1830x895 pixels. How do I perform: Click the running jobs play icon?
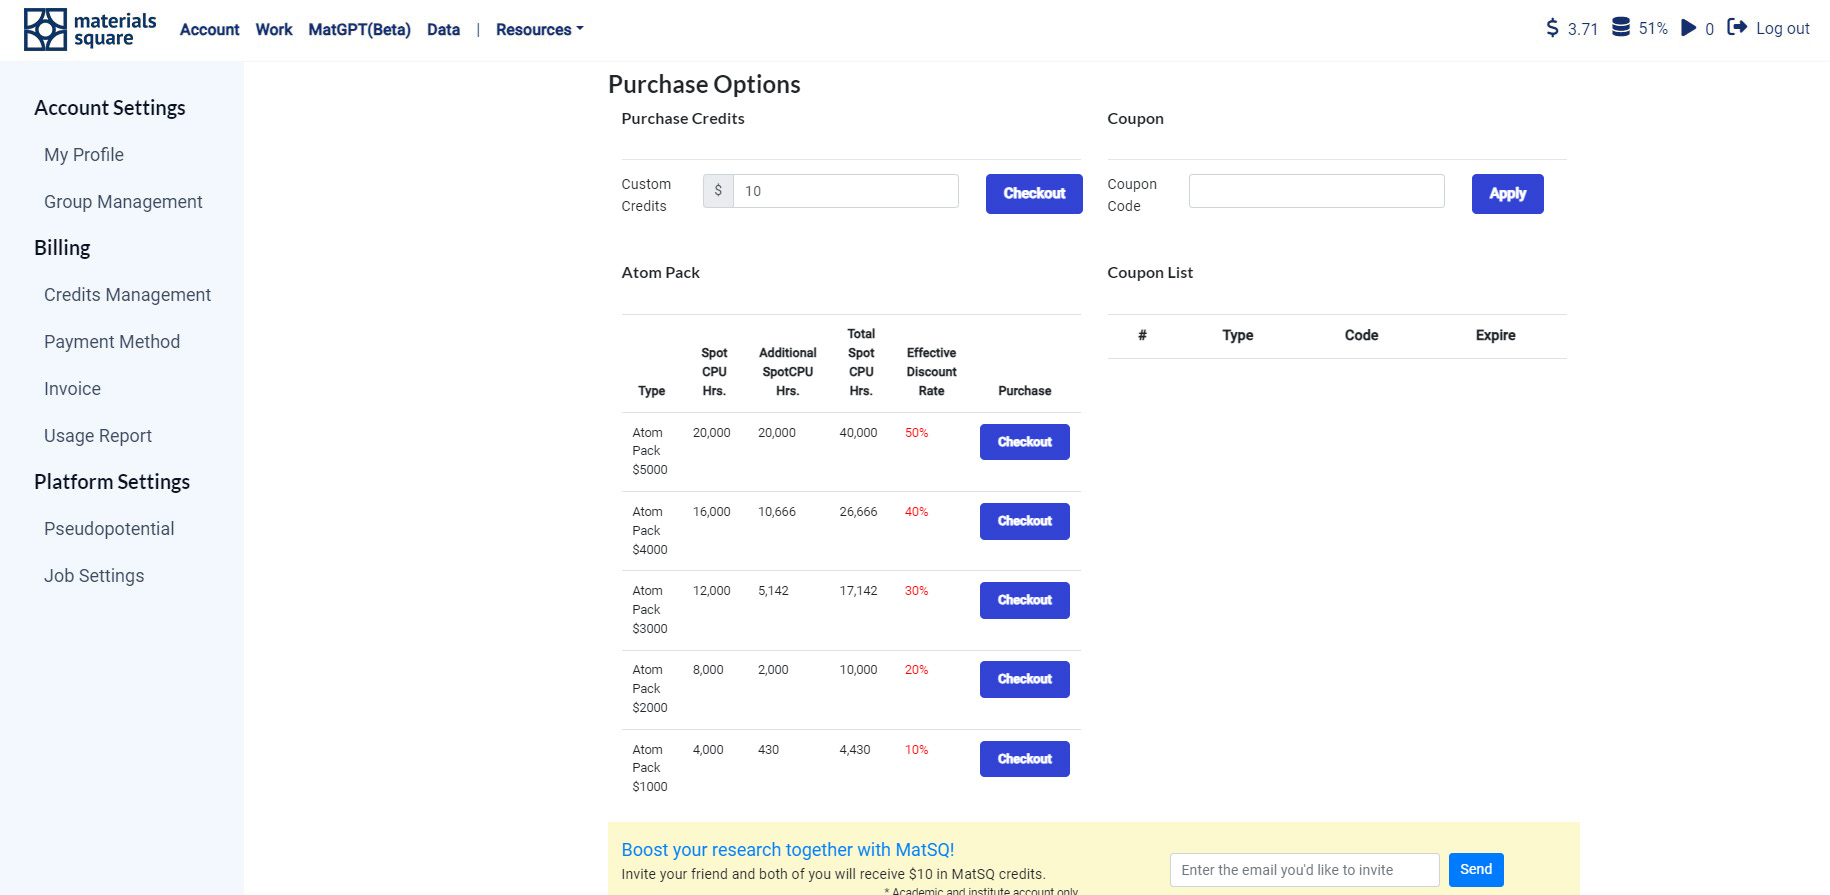1689,28
